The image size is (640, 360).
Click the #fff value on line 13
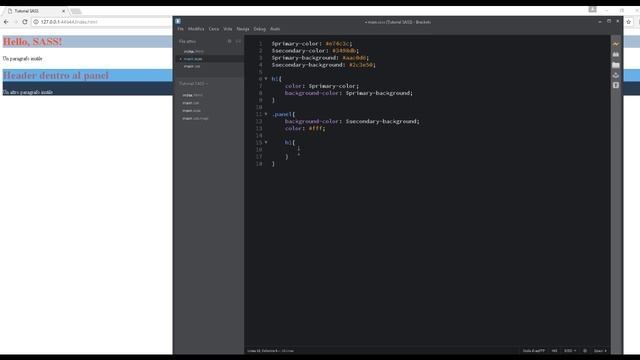tap(315, 128)
